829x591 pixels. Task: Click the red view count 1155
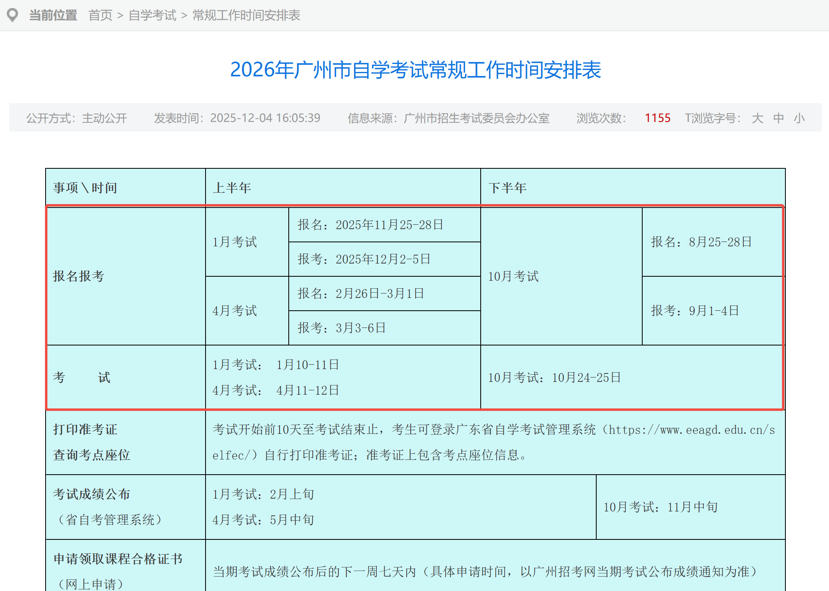pos(657,118)
